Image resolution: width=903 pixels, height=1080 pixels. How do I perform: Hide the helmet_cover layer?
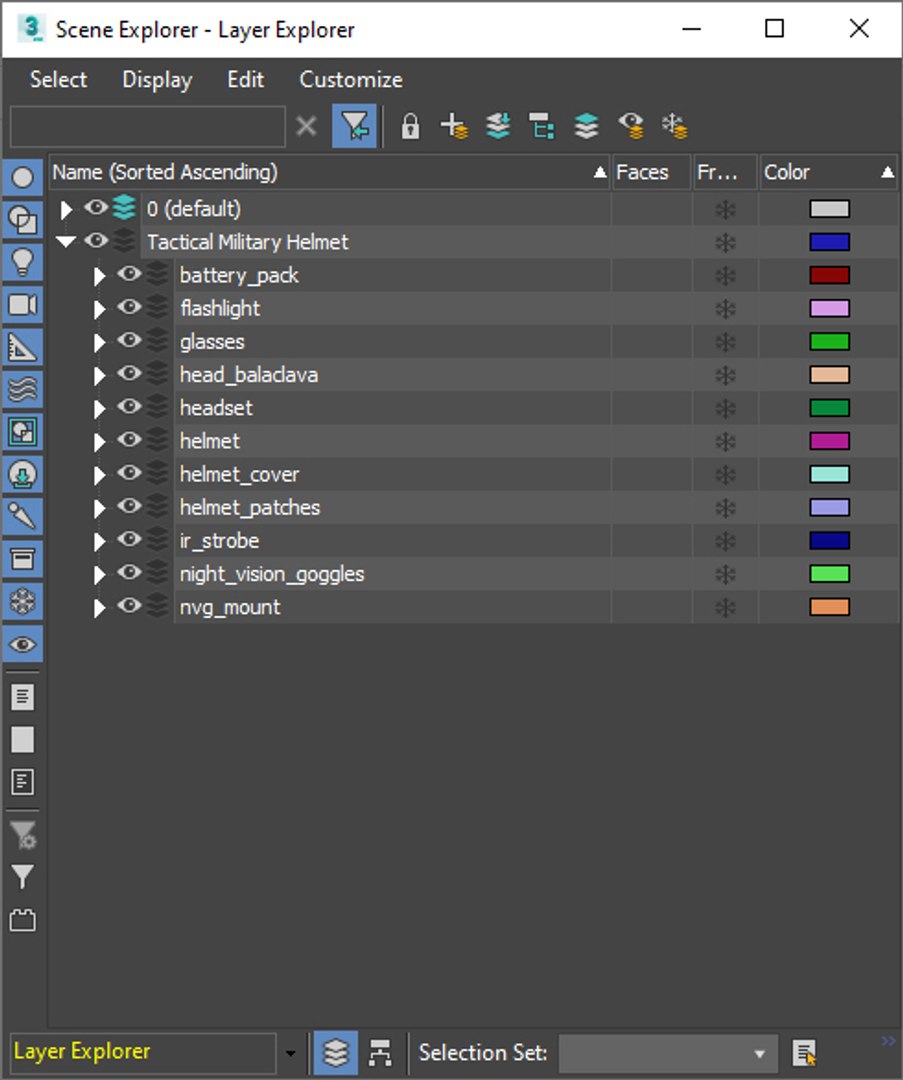pos(129,473)
